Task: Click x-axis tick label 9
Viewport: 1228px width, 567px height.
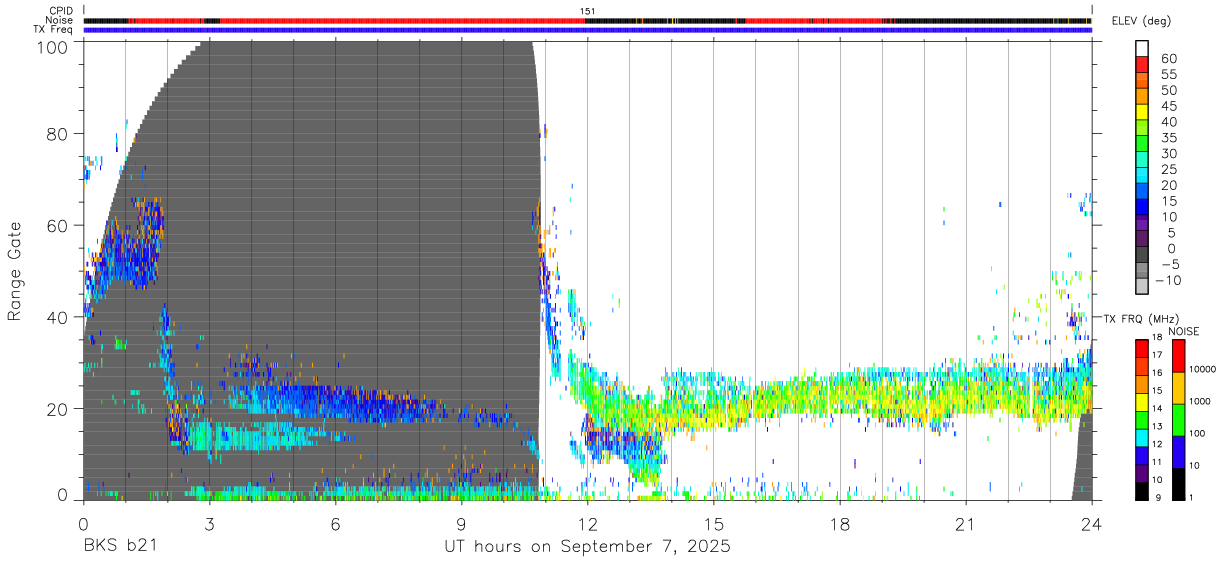Action: pos(461,524)
